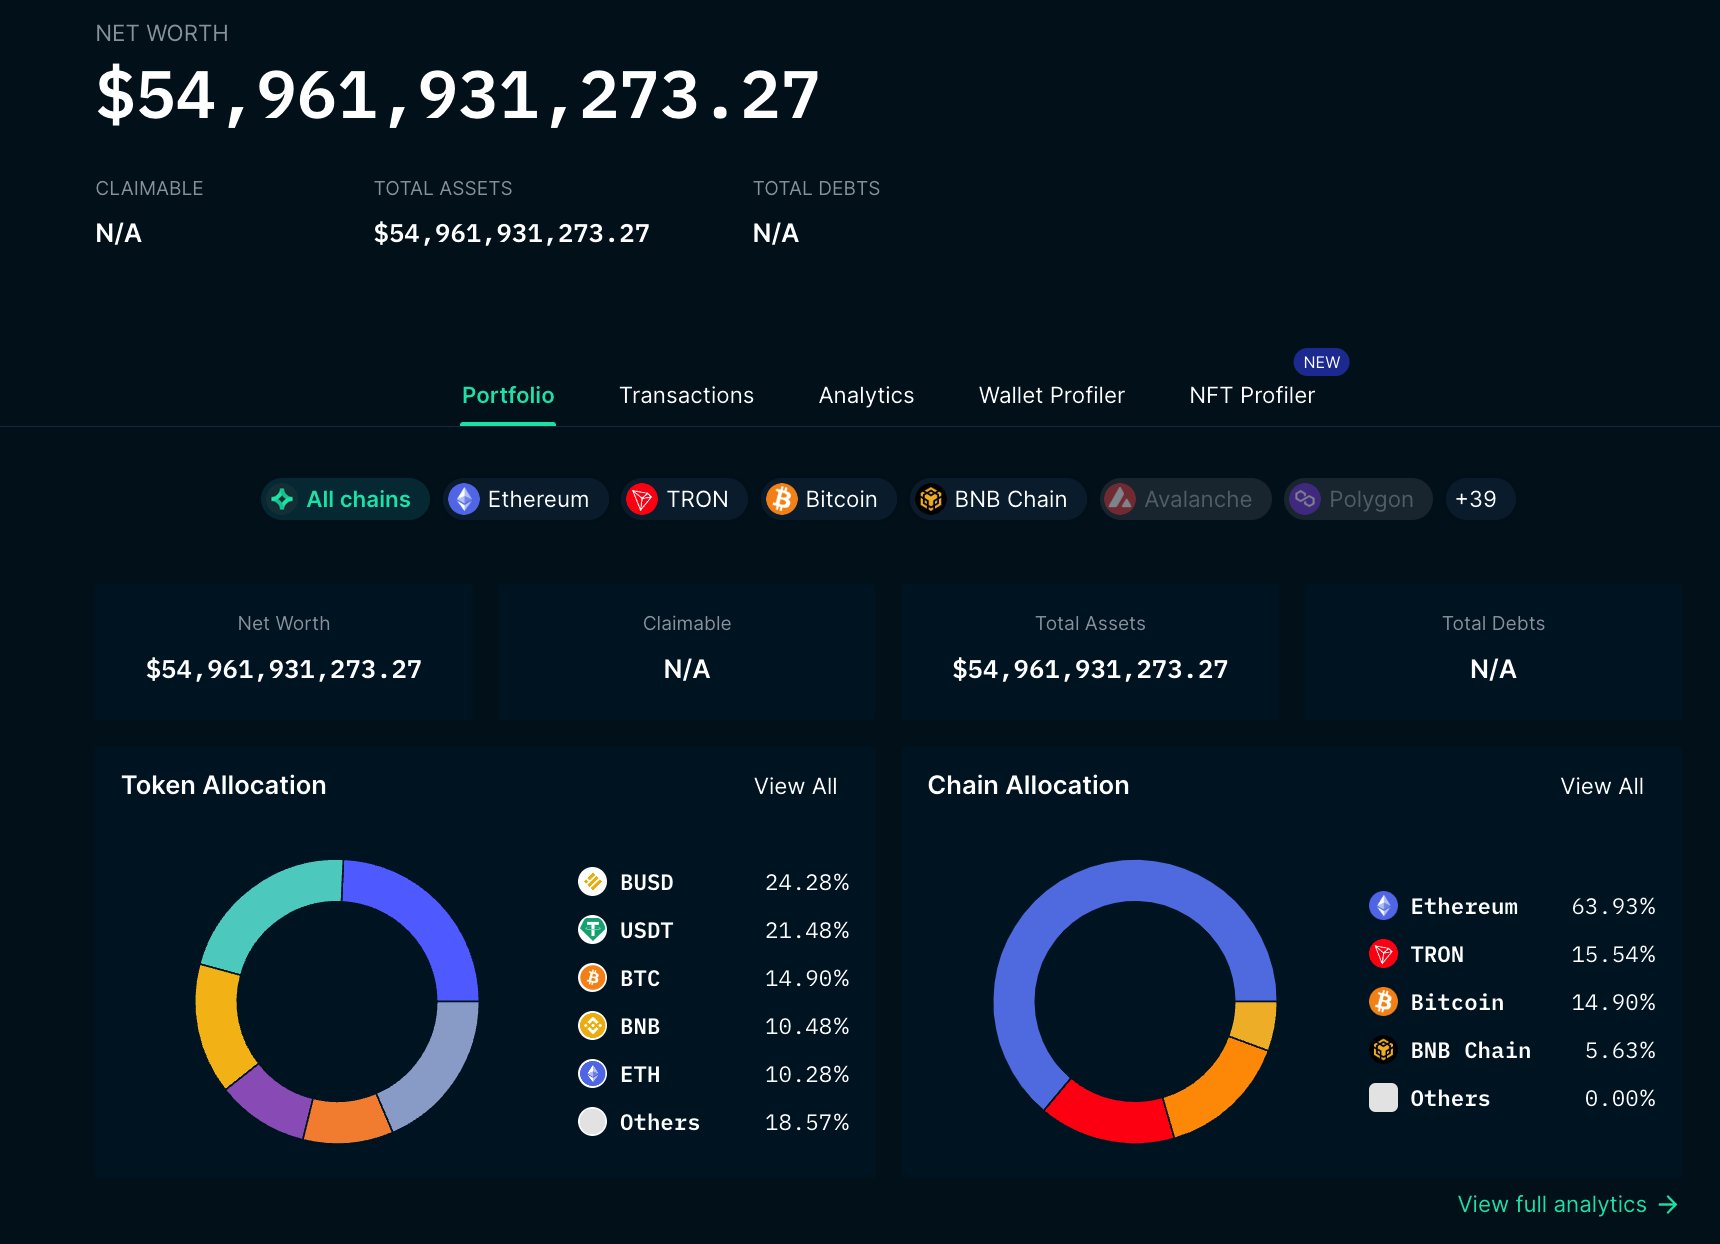This screenshot has height=1244, width=1720.
Task: Click the USDT 21.48% value
Action: 807,930
